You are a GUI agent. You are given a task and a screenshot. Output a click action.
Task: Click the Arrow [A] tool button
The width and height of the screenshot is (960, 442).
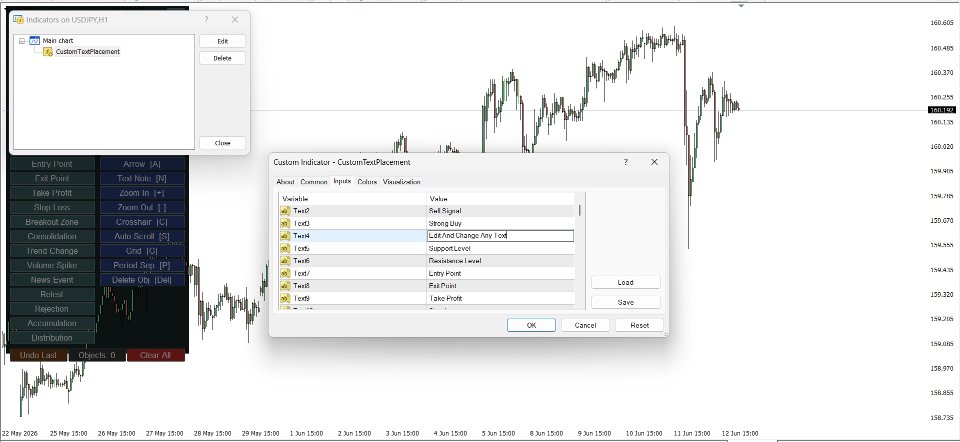pyautogui.click(x=142, y=164)
